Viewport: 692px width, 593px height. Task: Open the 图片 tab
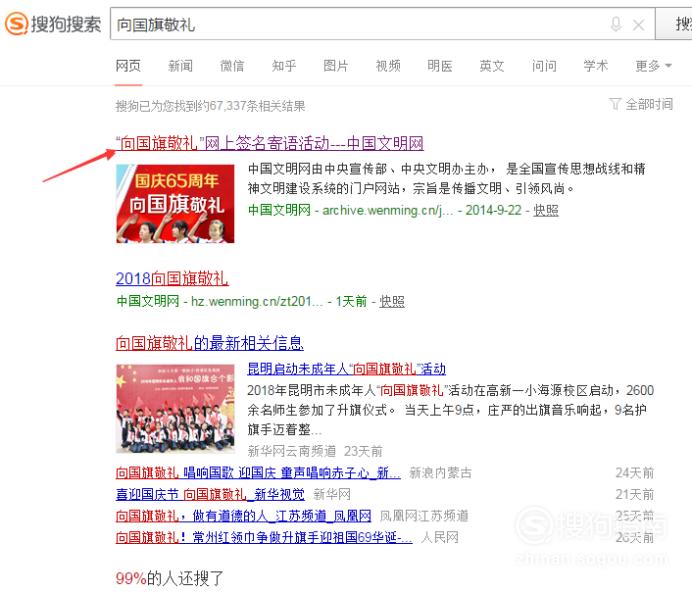[x=336, y=66]
